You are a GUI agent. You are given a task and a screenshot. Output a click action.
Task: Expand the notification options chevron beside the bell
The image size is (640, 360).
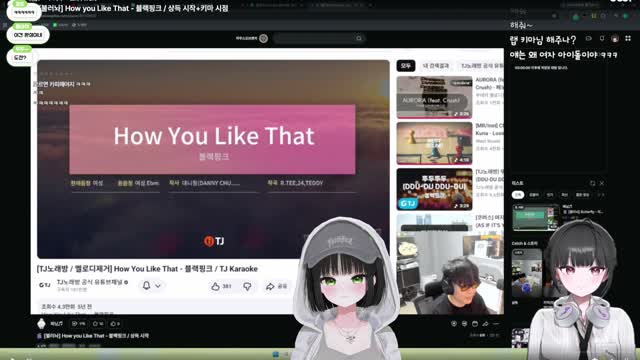158,286
